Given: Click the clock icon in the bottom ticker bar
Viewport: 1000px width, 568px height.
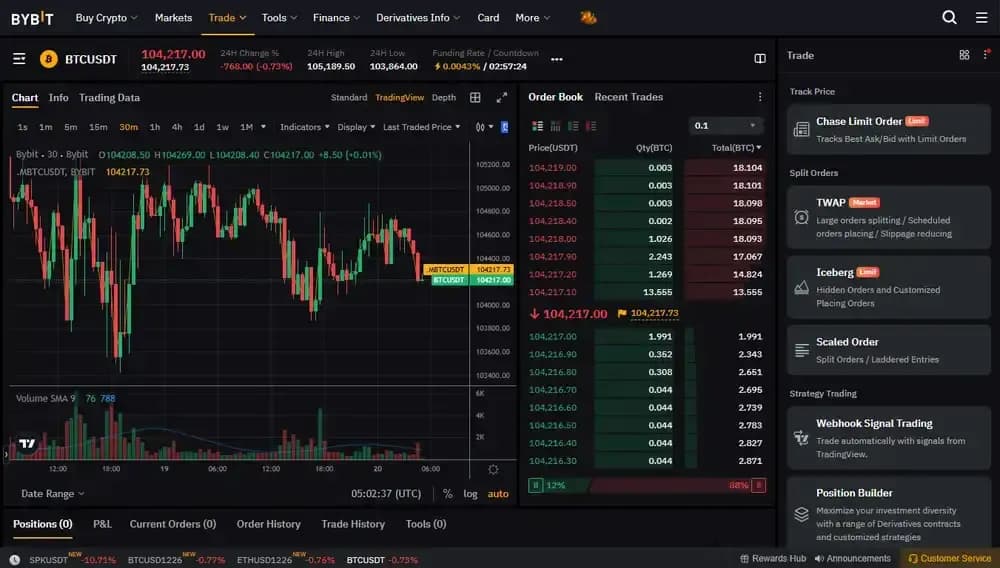Looking at the screenshot, I should 15,560.
